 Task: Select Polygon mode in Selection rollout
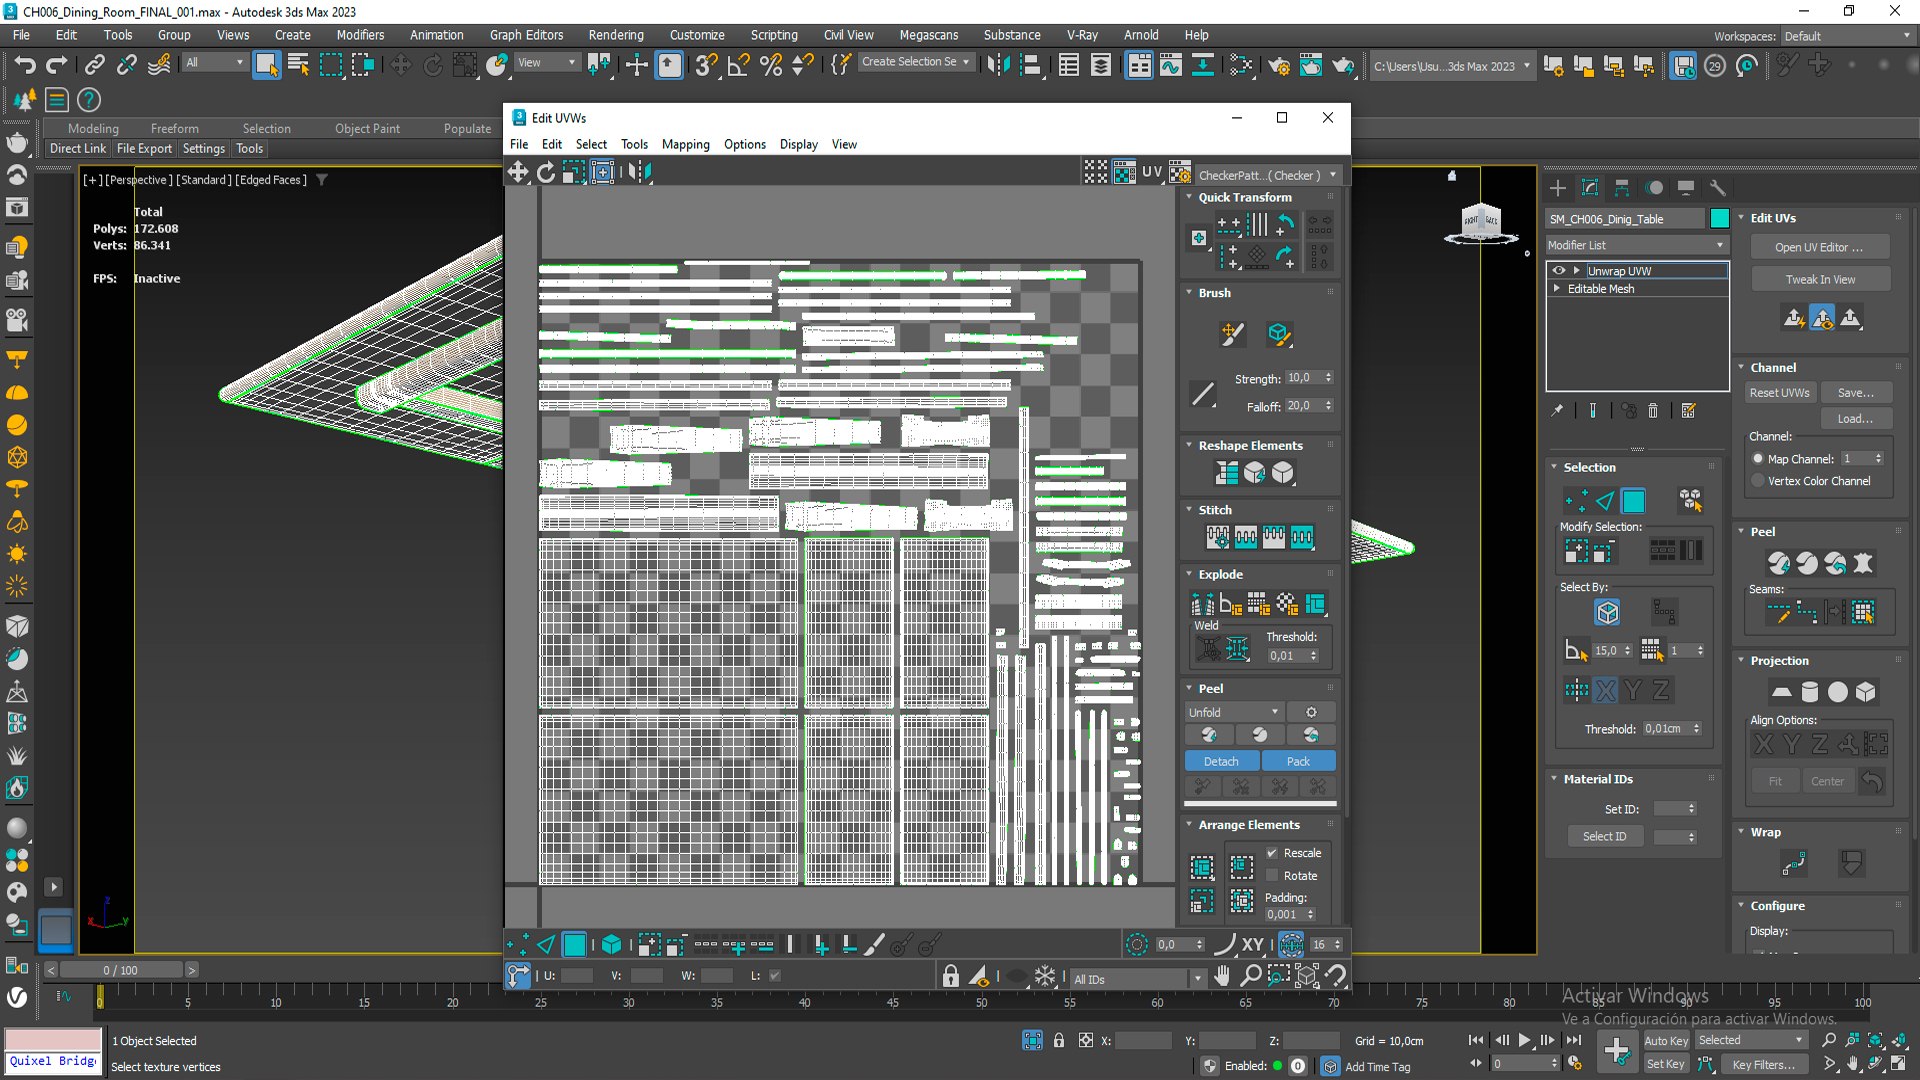(x=1633, y=501)
